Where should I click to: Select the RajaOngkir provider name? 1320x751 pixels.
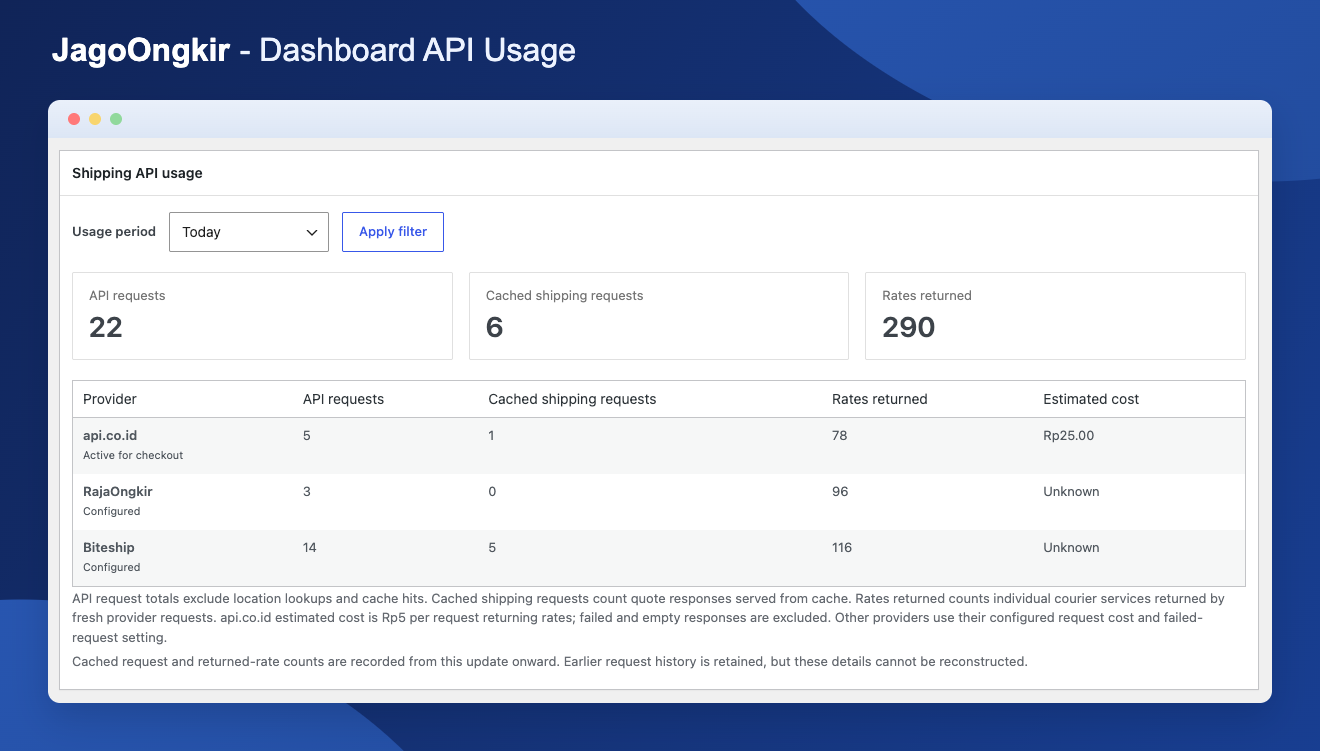[x=118, y=492]
